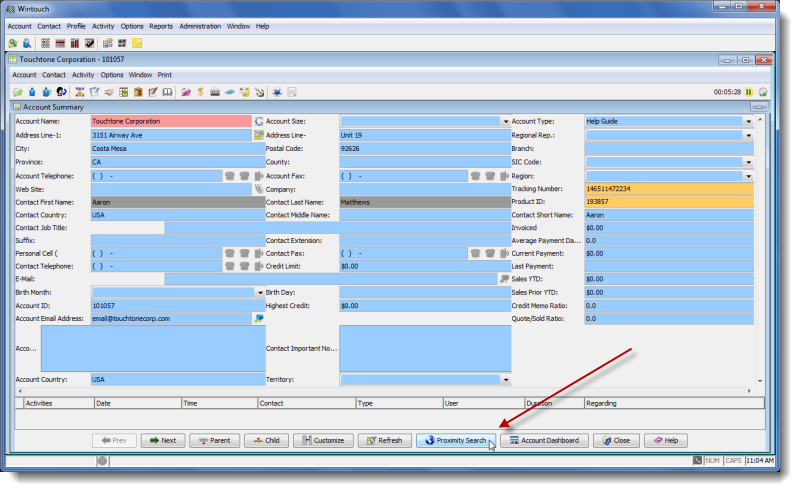
Task: Click the gear icon beside the timer
Action: tap(763, 92)
